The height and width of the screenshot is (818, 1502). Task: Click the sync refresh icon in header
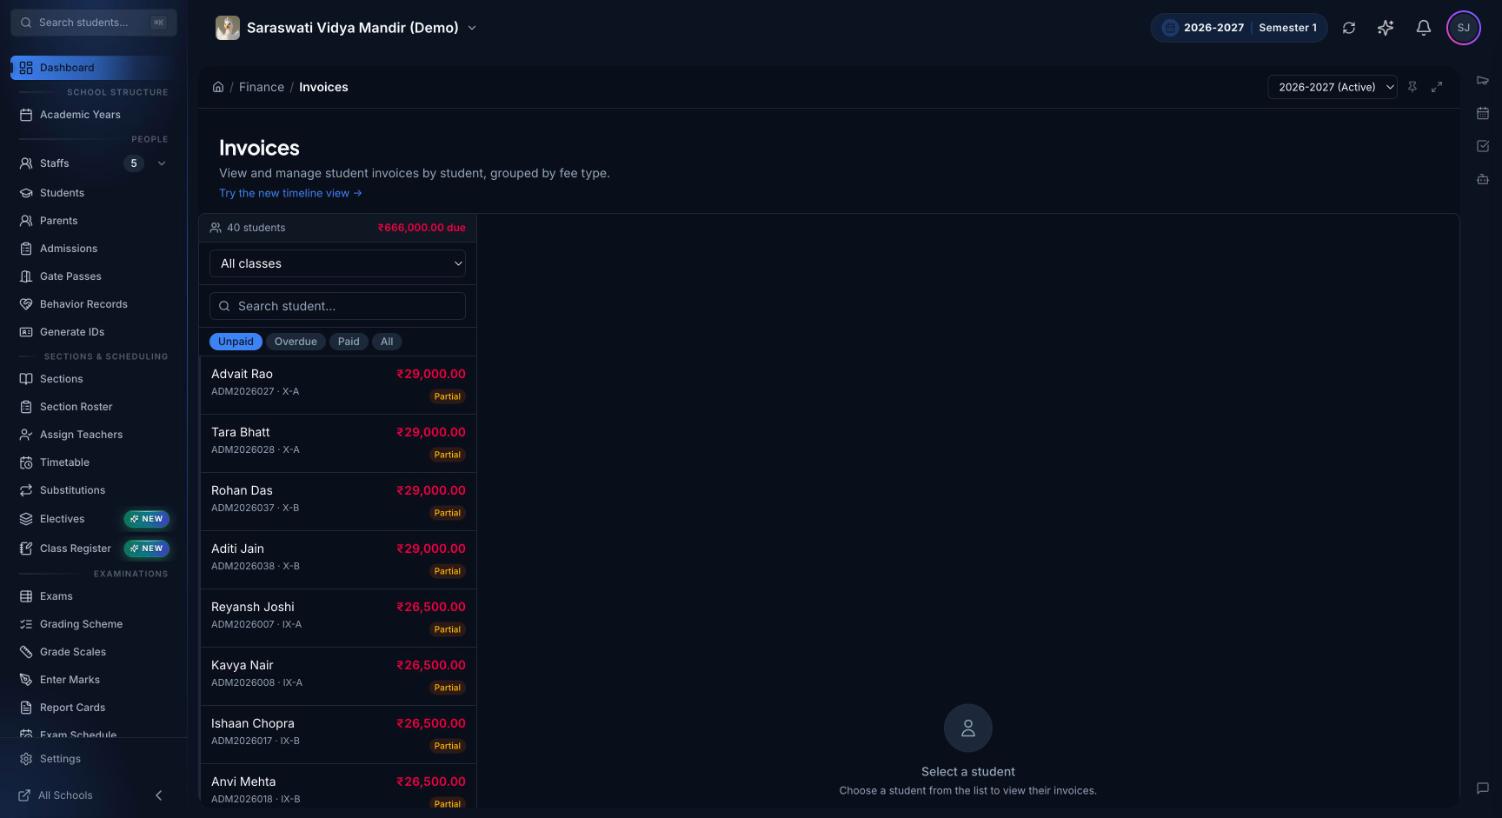(1349, 28)
